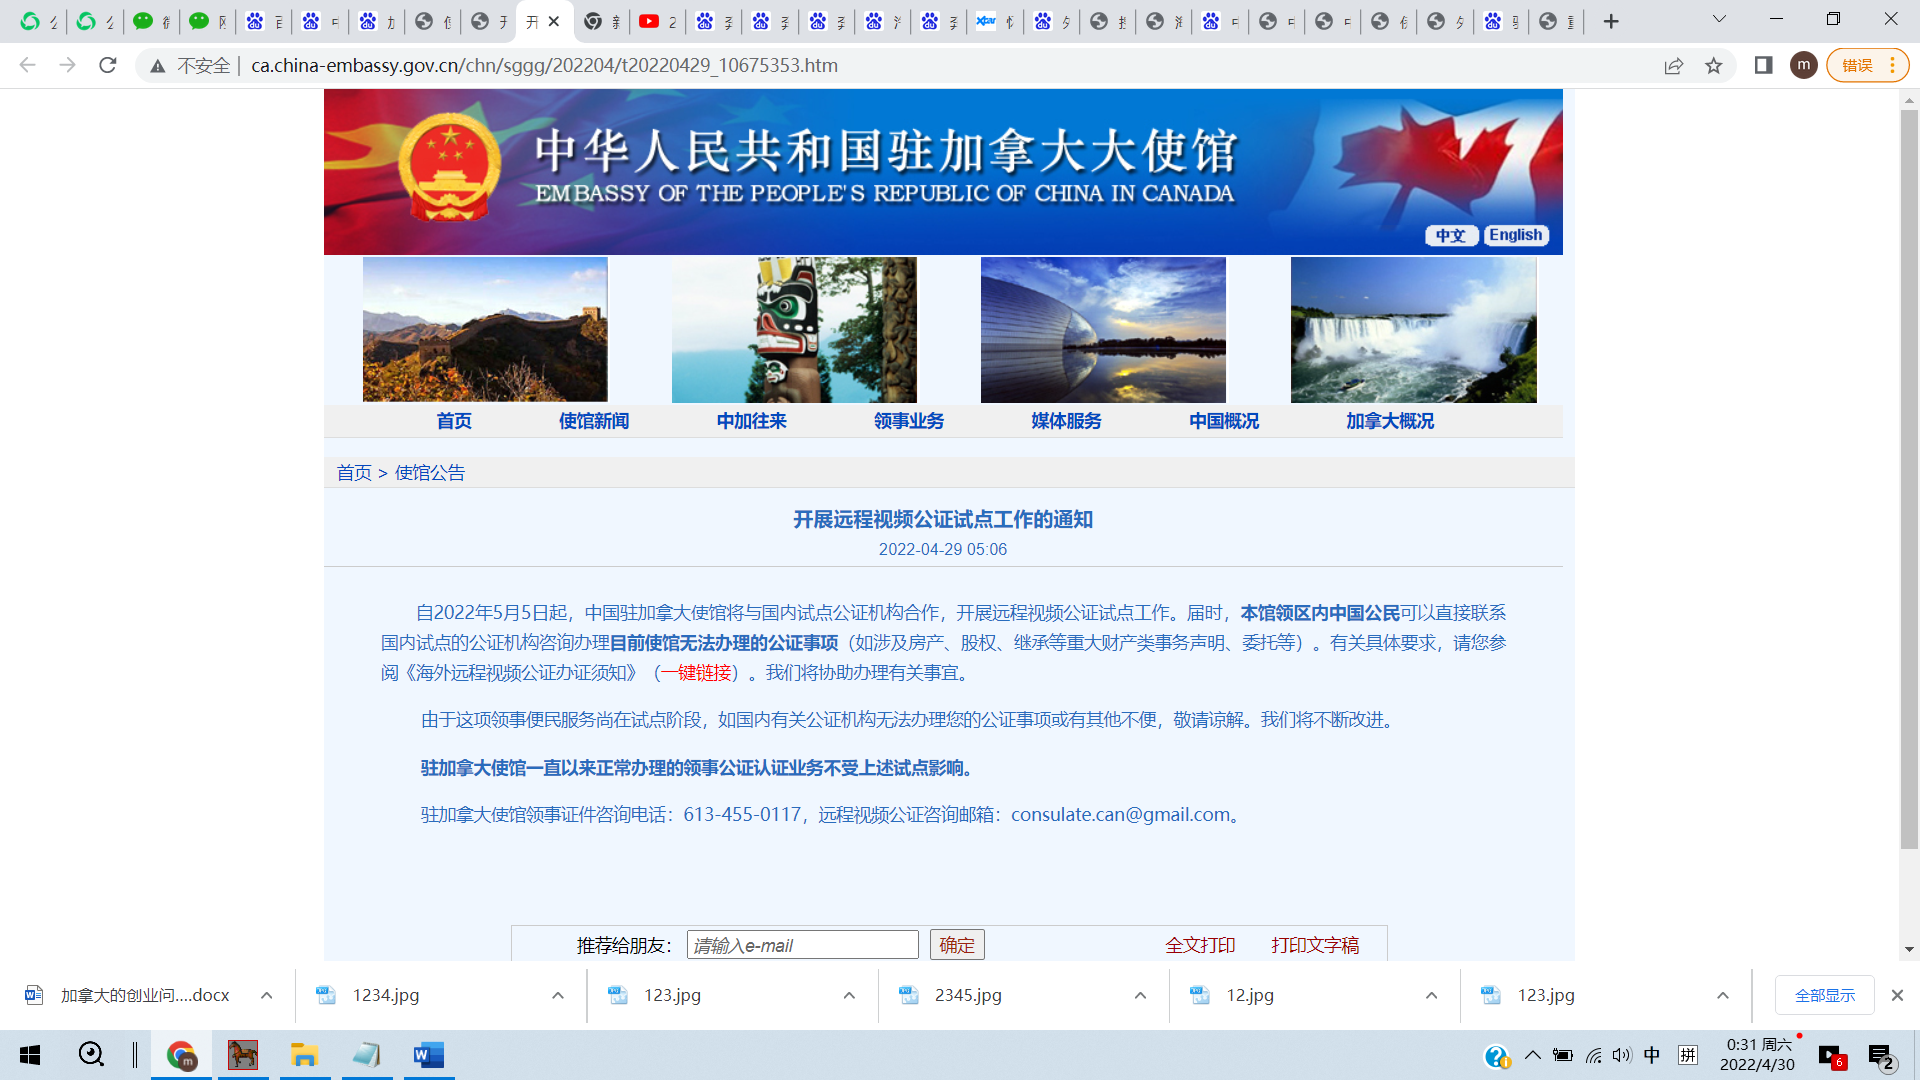This screenshot has width=1920, height=1080.
Task: Click the 打印文字稿 link
Action: pos(1315,945)
